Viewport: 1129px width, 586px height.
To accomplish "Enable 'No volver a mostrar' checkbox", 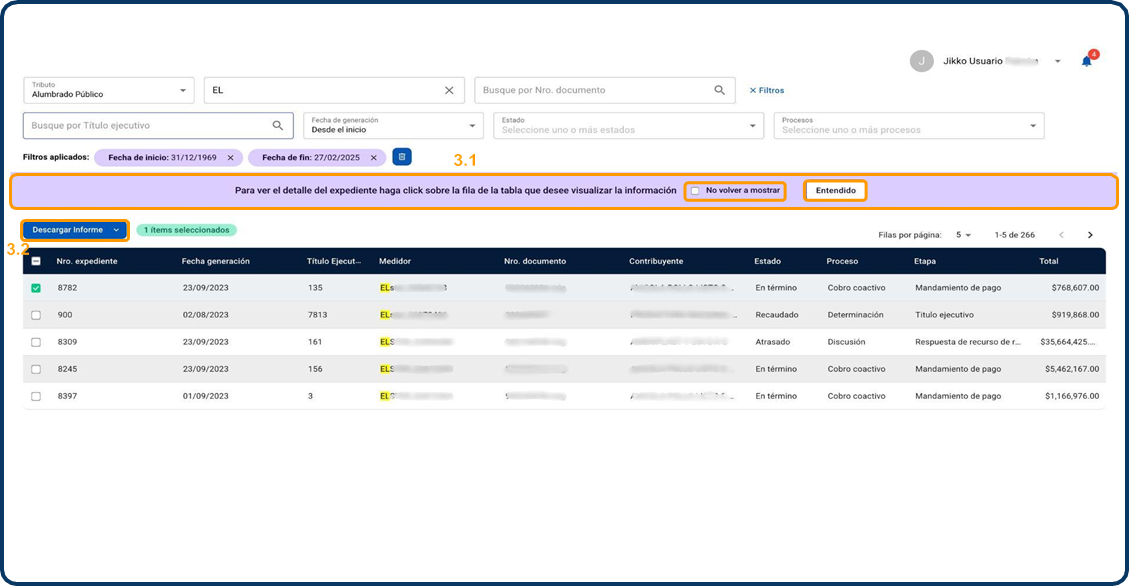I will (x=695, y=190).
